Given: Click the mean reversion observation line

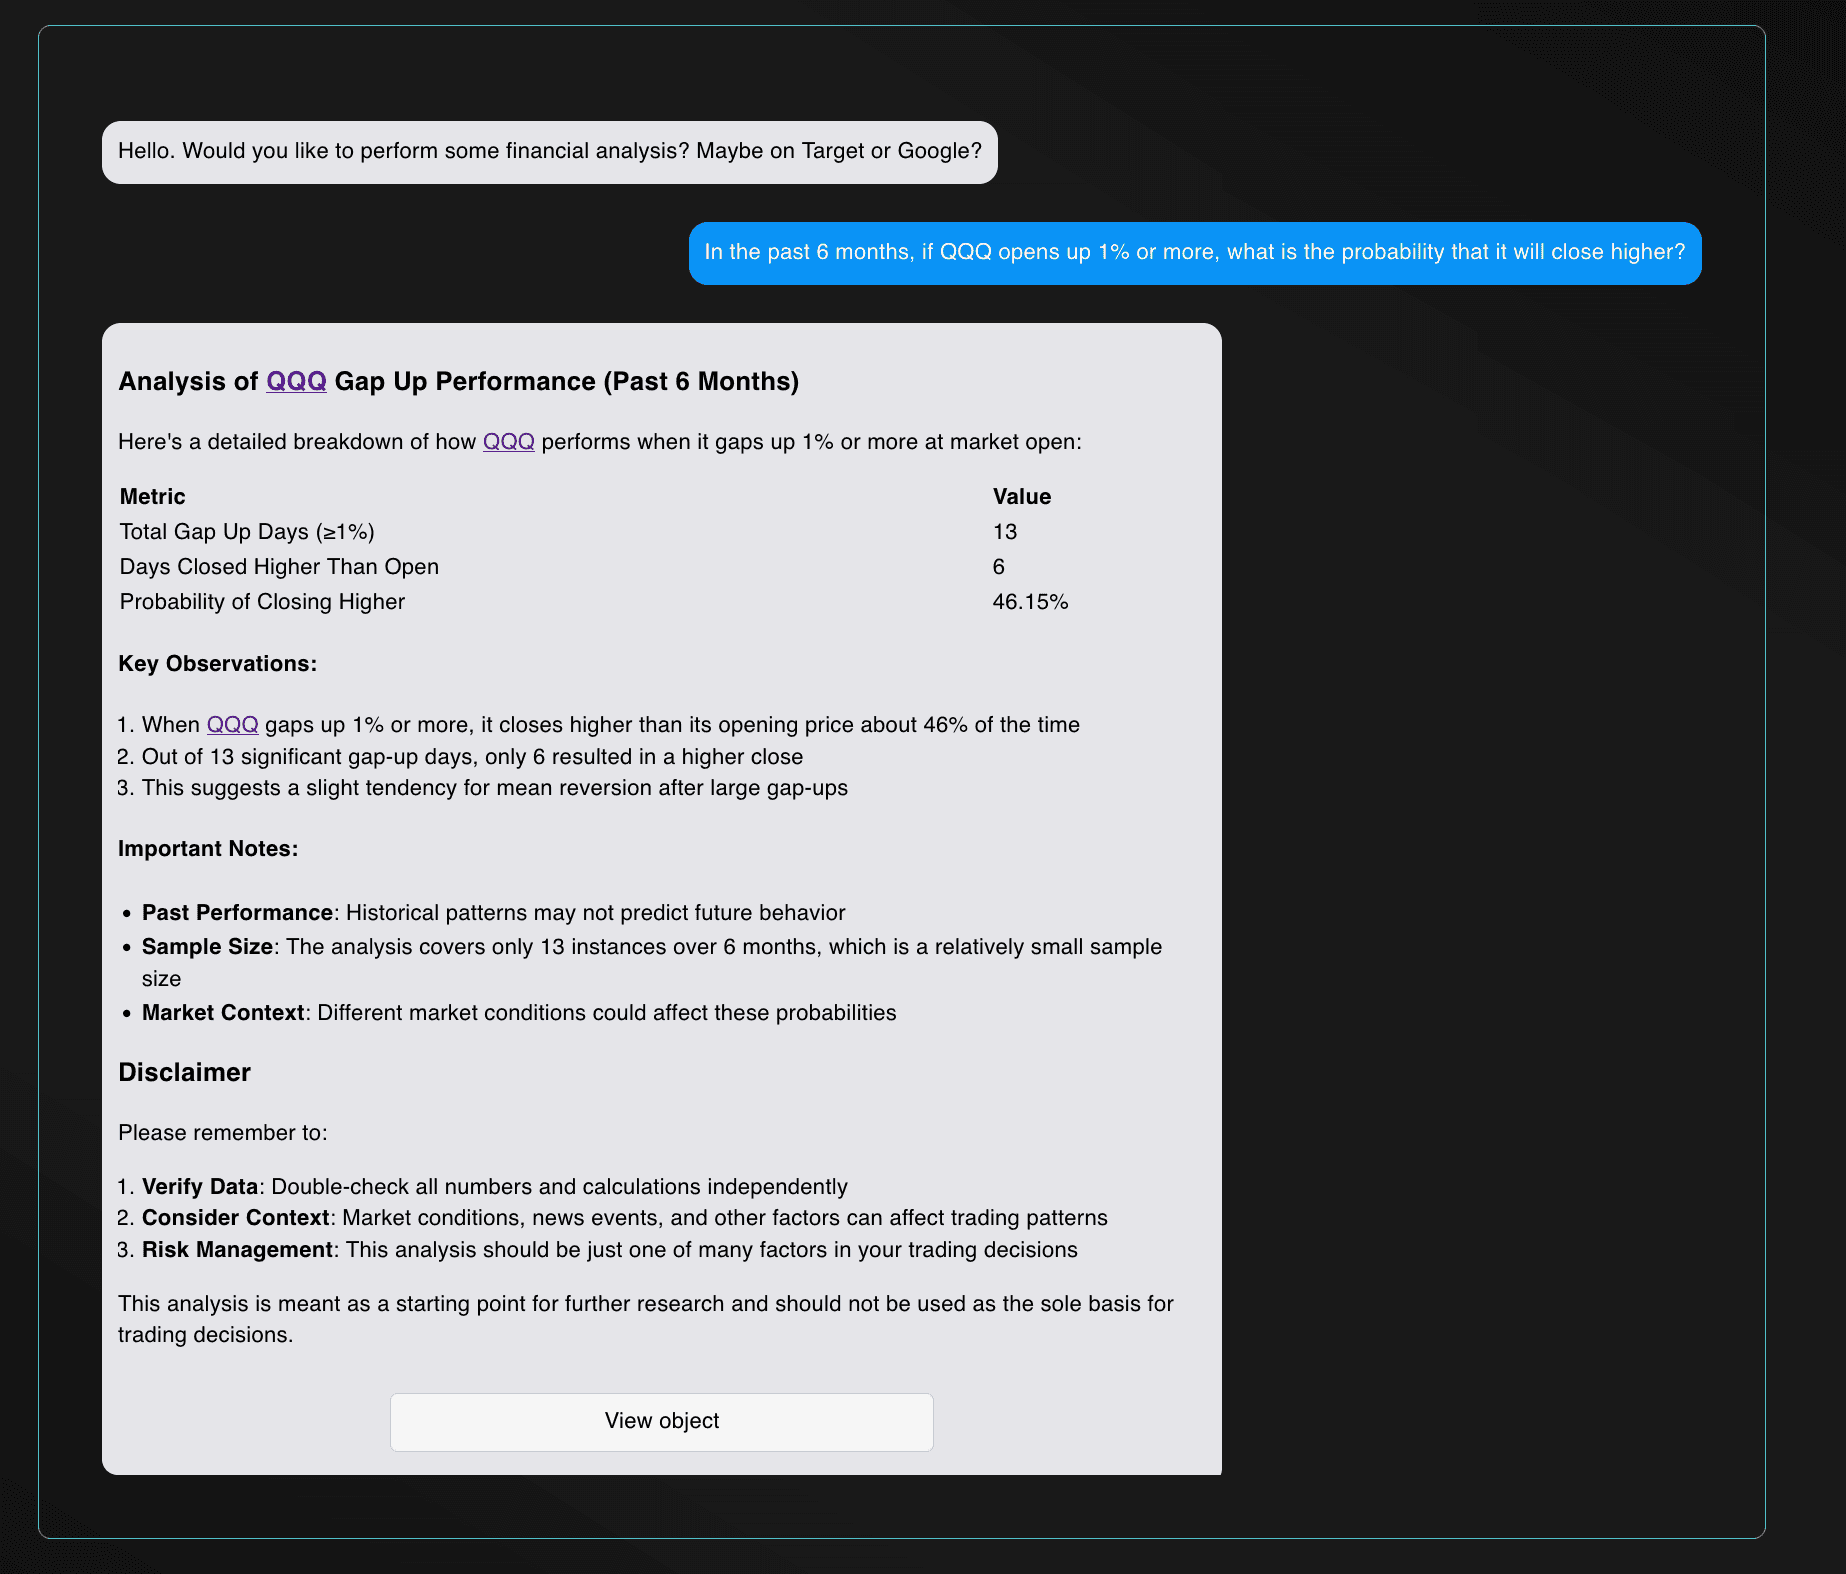Looking at the screenshot, I should (x=495, y=788).
